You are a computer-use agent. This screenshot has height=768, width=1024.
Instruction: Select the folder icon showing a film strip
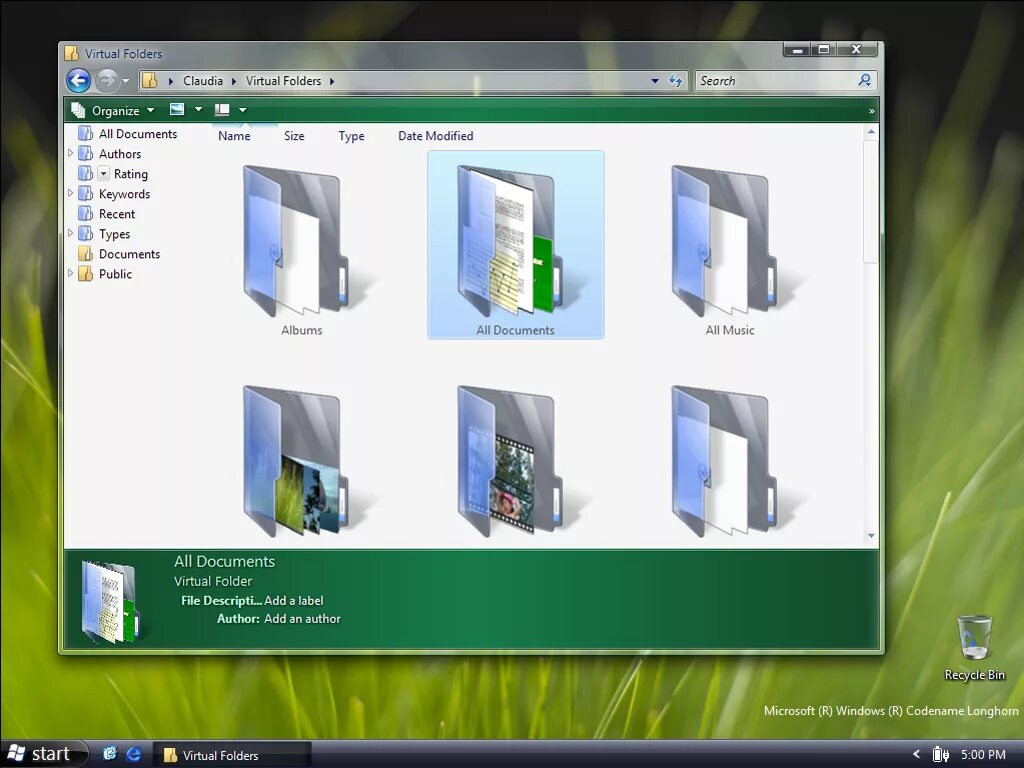[x=511, y=461]
